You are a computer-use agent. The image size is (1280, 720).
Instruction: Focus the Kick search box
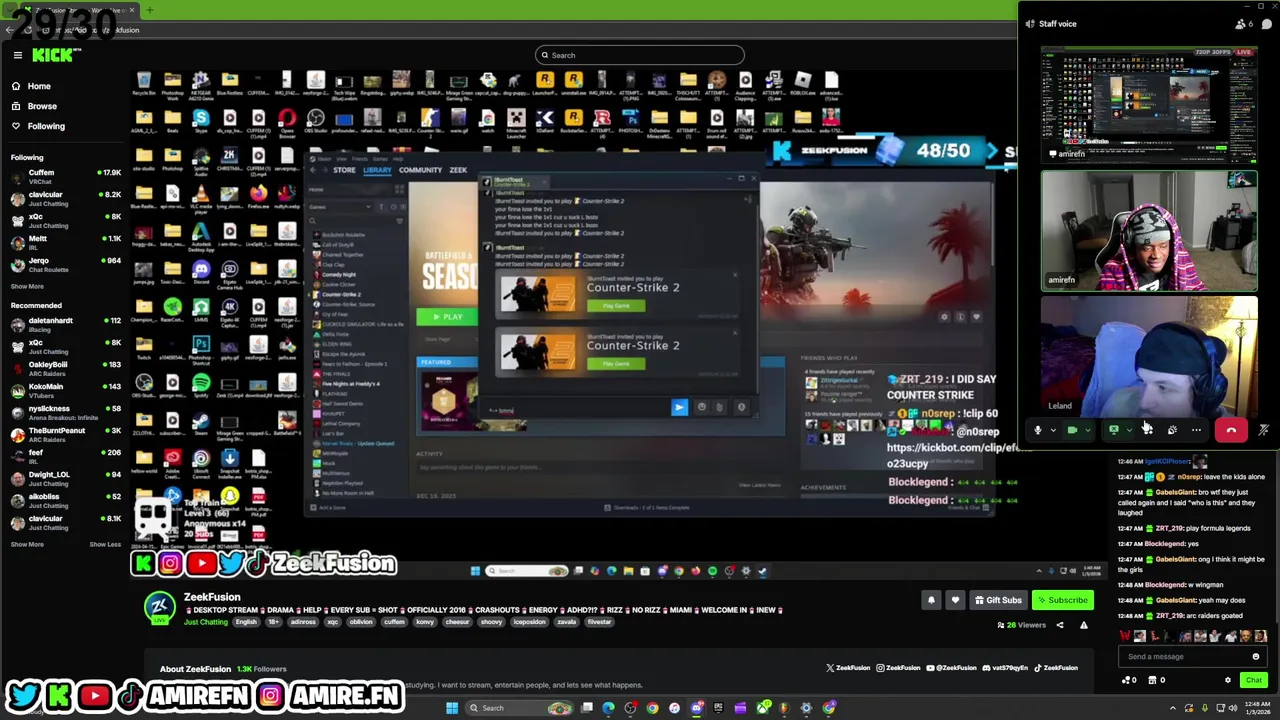click(640, 55)
